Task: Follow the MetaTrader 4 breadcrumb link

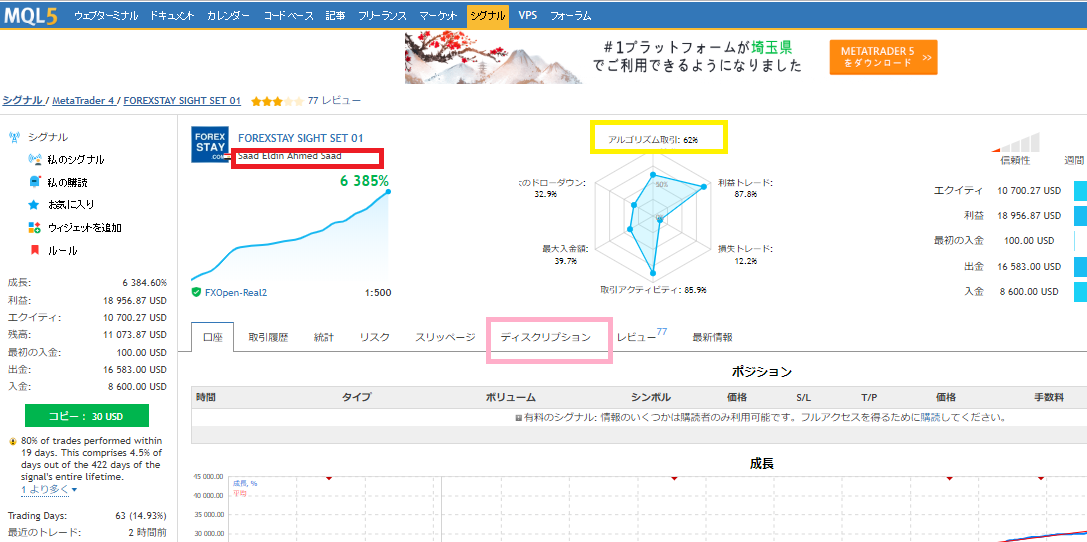Action: [x=83, y=100]
